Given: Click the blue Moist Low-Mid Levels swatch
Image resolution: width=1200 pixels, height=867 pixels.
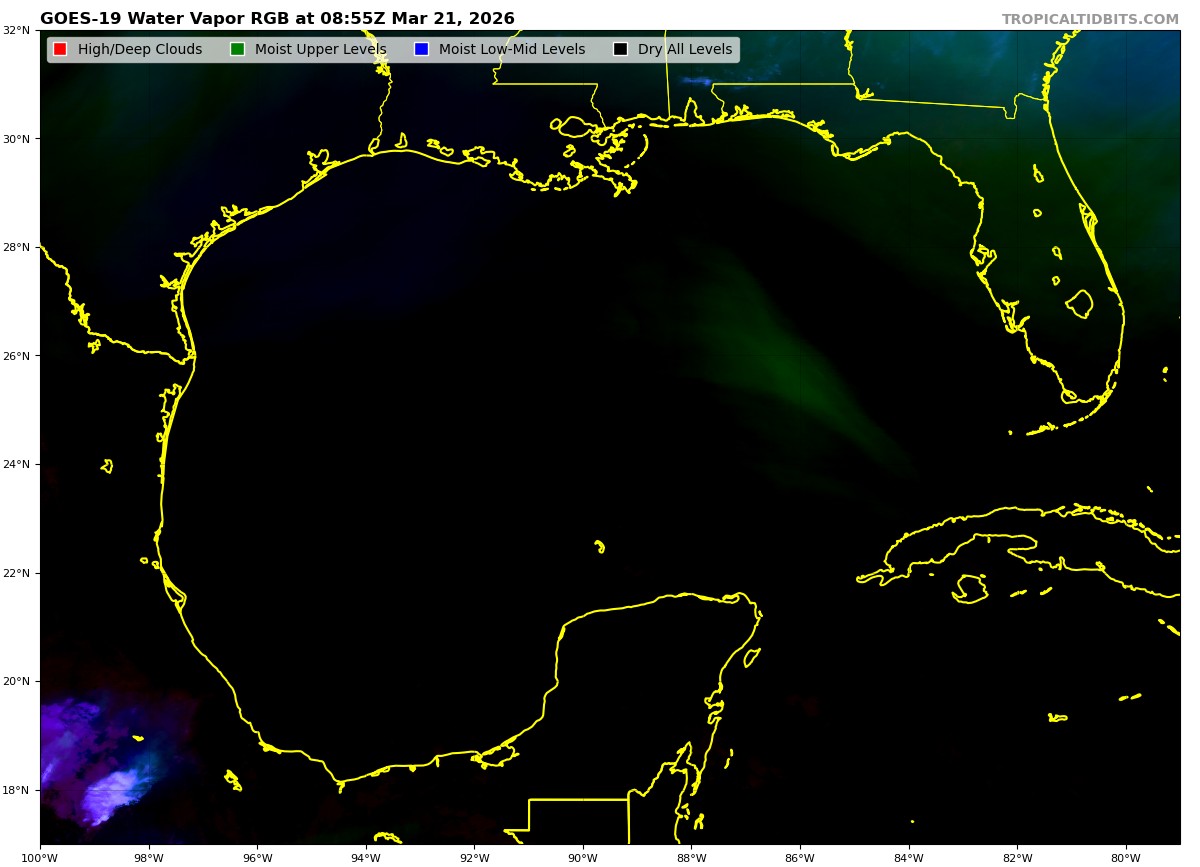Looking at the screenshot, I should [x=421, y=50].
